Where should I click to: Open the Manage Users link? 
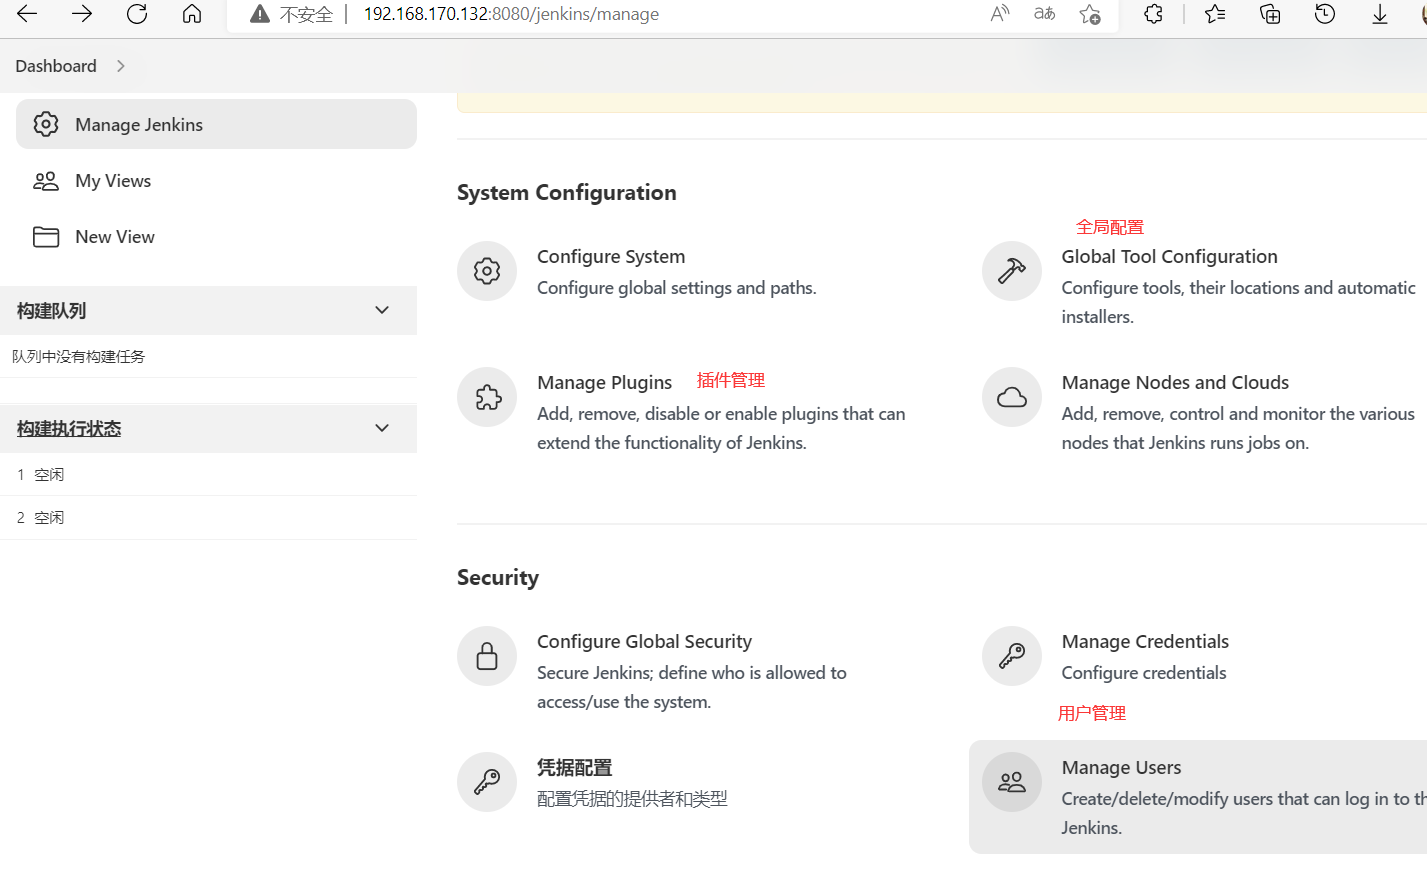[x=1121, y=767]
